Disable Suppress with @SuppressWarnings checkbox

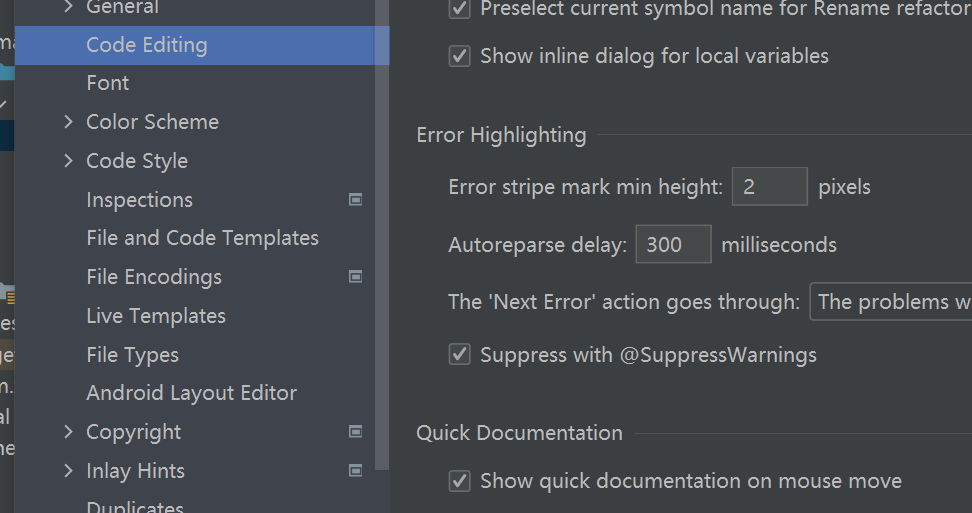pos(460,354)
